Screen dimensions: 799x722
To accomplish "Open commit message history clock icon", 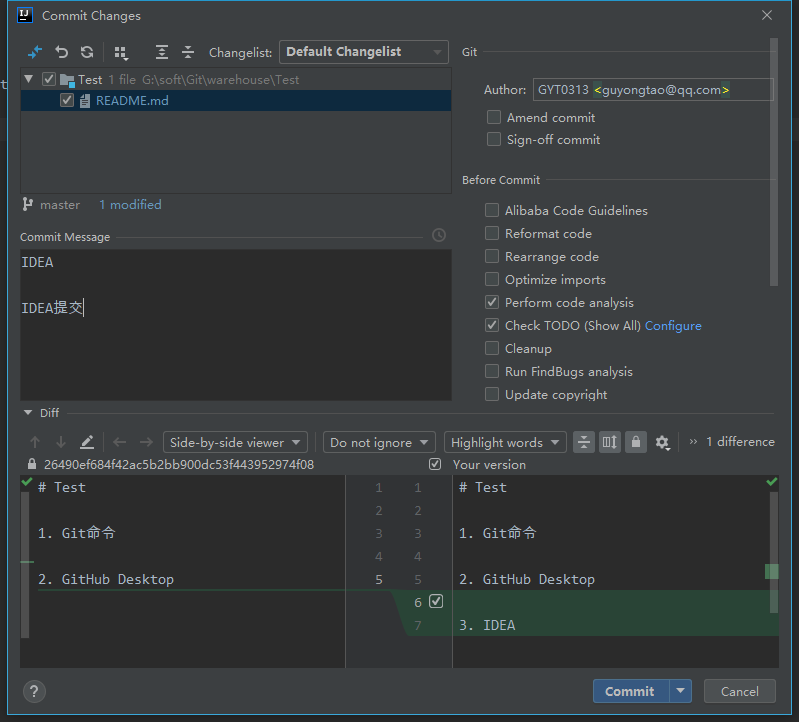I will pyautogui.click(x=439, y=235).
